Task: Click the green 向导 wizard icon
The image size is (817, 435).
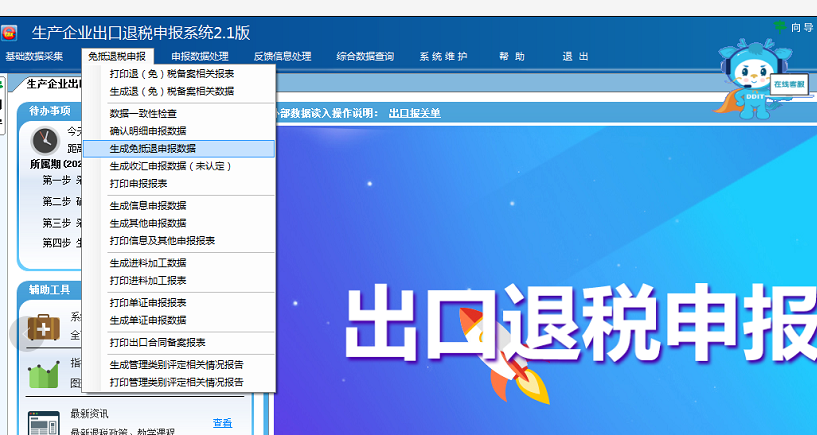Action: (780, 26)
